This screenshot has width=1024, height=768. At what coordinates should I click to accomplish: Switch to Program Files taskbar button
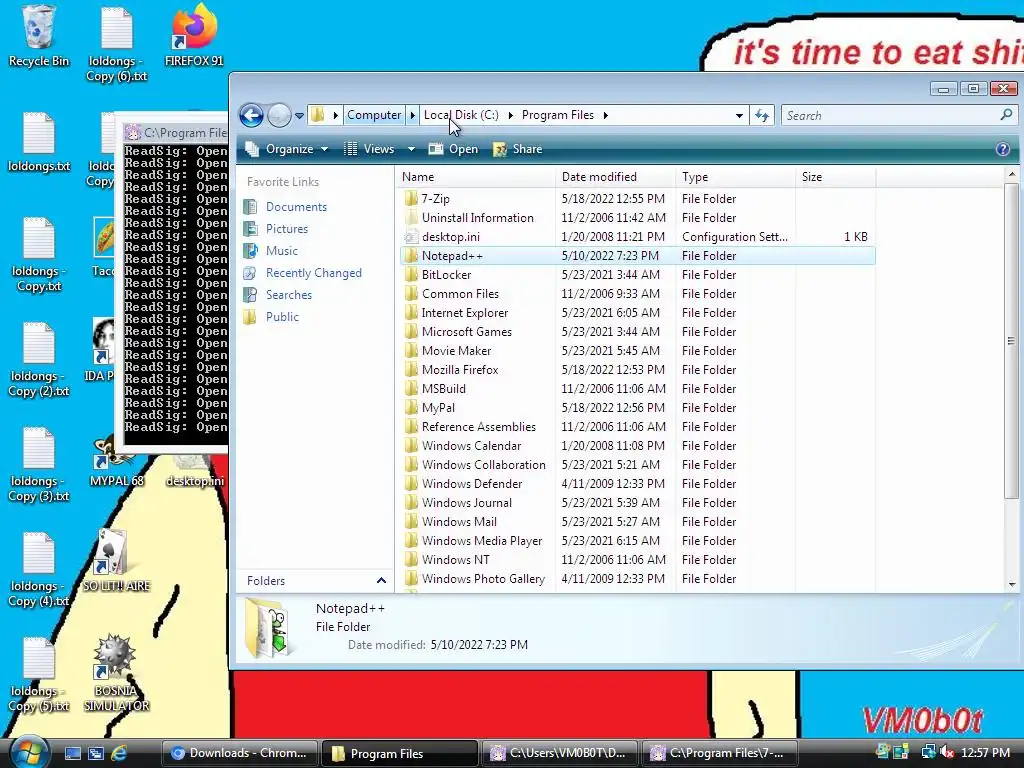(x=400, y=753)
